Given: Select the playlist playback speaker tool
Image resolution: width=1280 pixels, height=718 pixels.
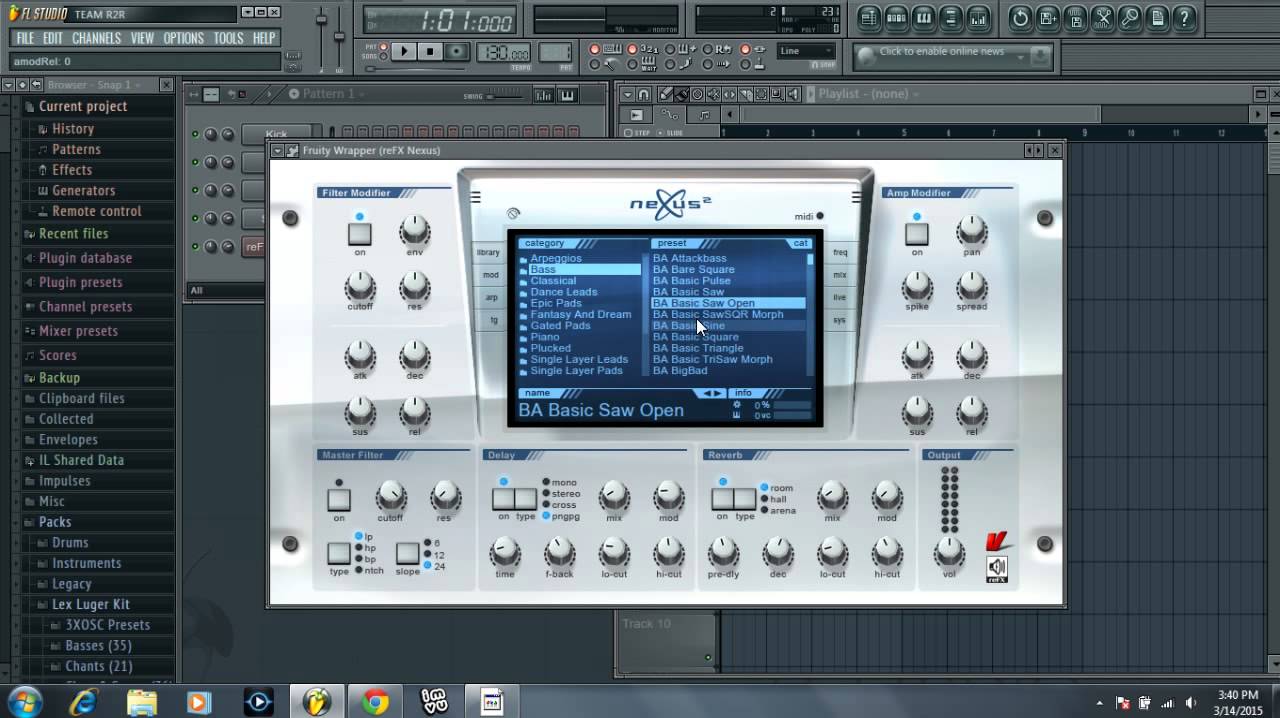Looking at the screenshot, I should click(794, 95).
